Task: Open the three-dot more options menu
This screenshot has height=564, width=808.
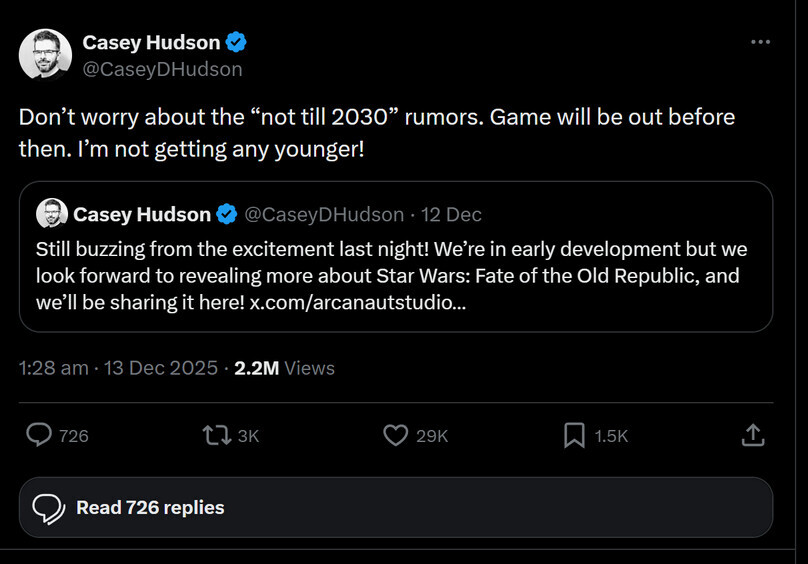Action: 760,42
